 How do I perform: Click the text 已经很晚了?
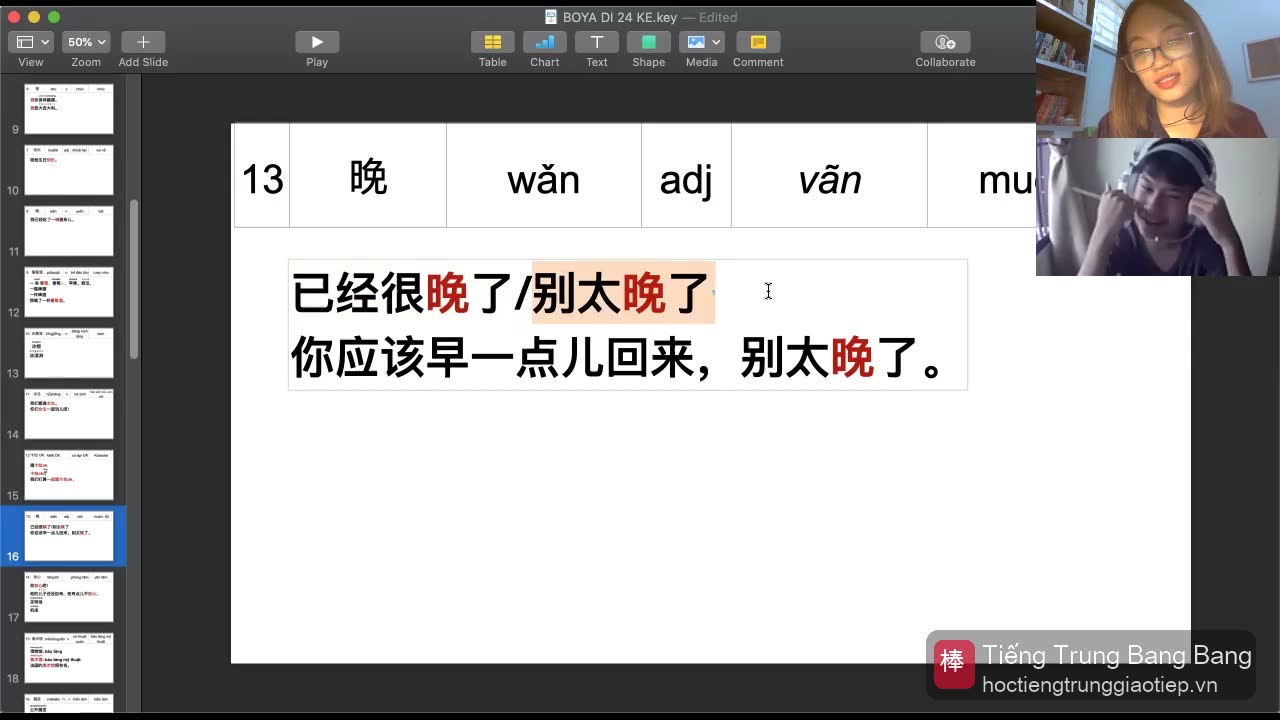coord(402,294)
